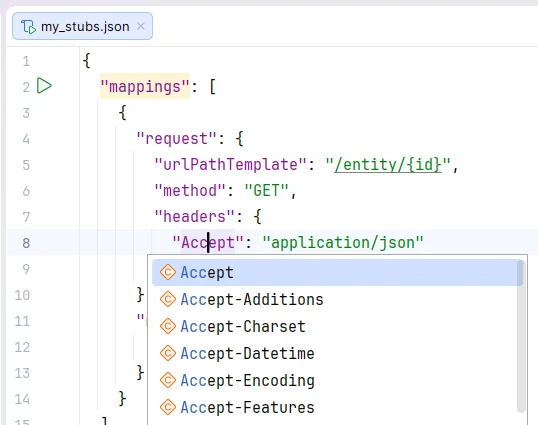Close the my_stubs.json tab
Screen dimensions: 538x425
[x=141, y=26]
